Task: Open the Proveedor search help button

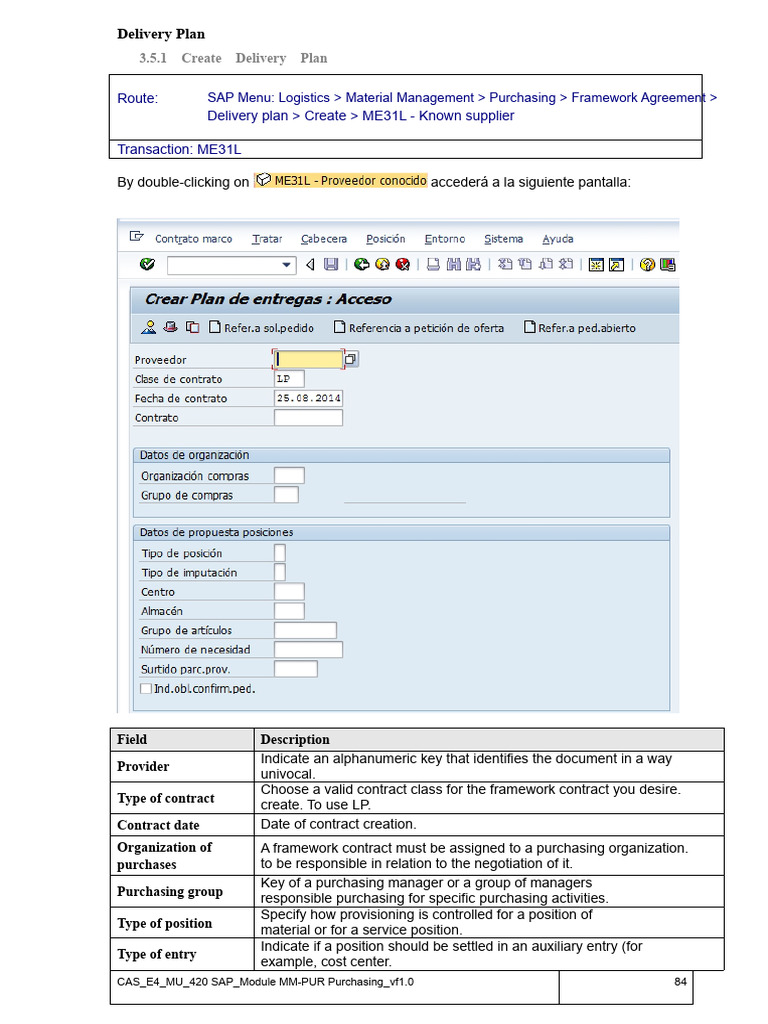Action: (x=351, y=359)
